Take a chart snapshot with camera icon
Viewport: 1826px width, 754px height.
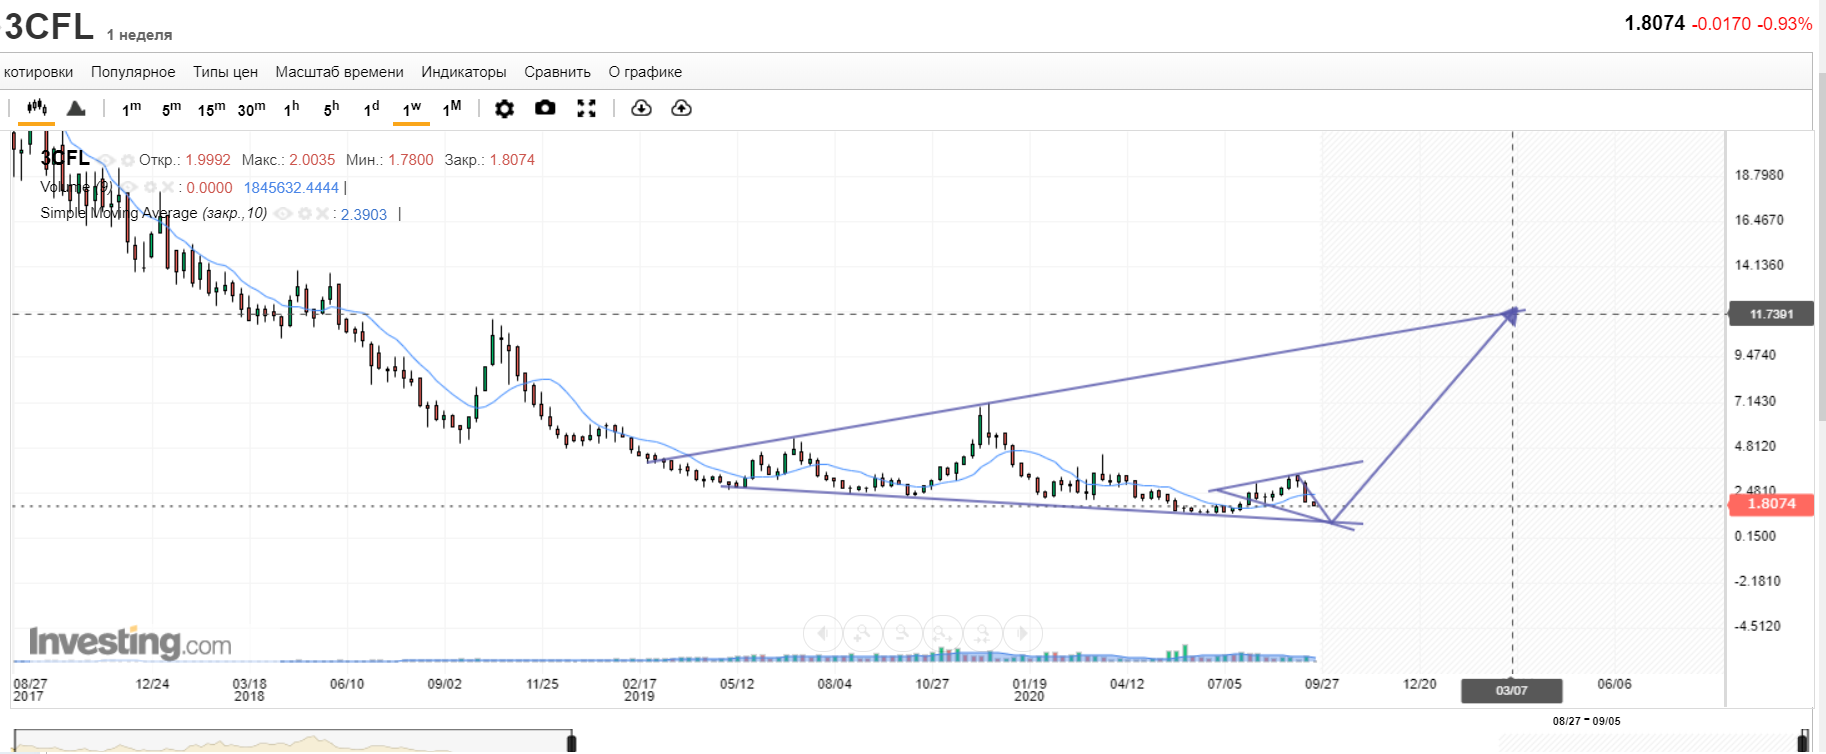[545, 108]
